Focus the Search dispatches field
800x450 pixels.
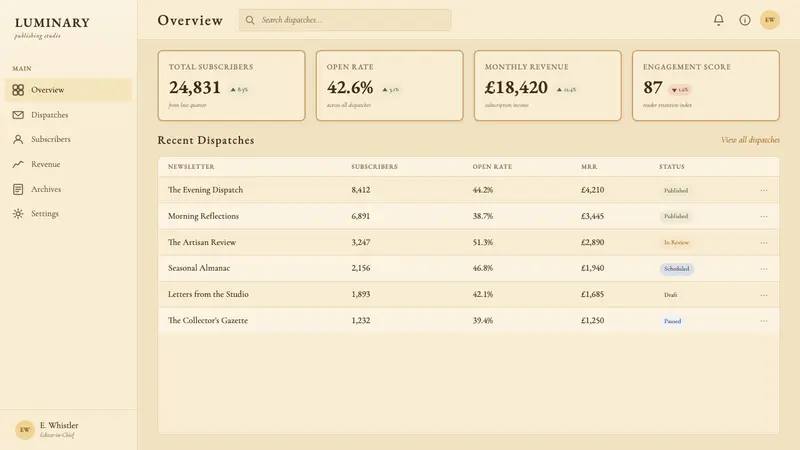tap(345, 20)
